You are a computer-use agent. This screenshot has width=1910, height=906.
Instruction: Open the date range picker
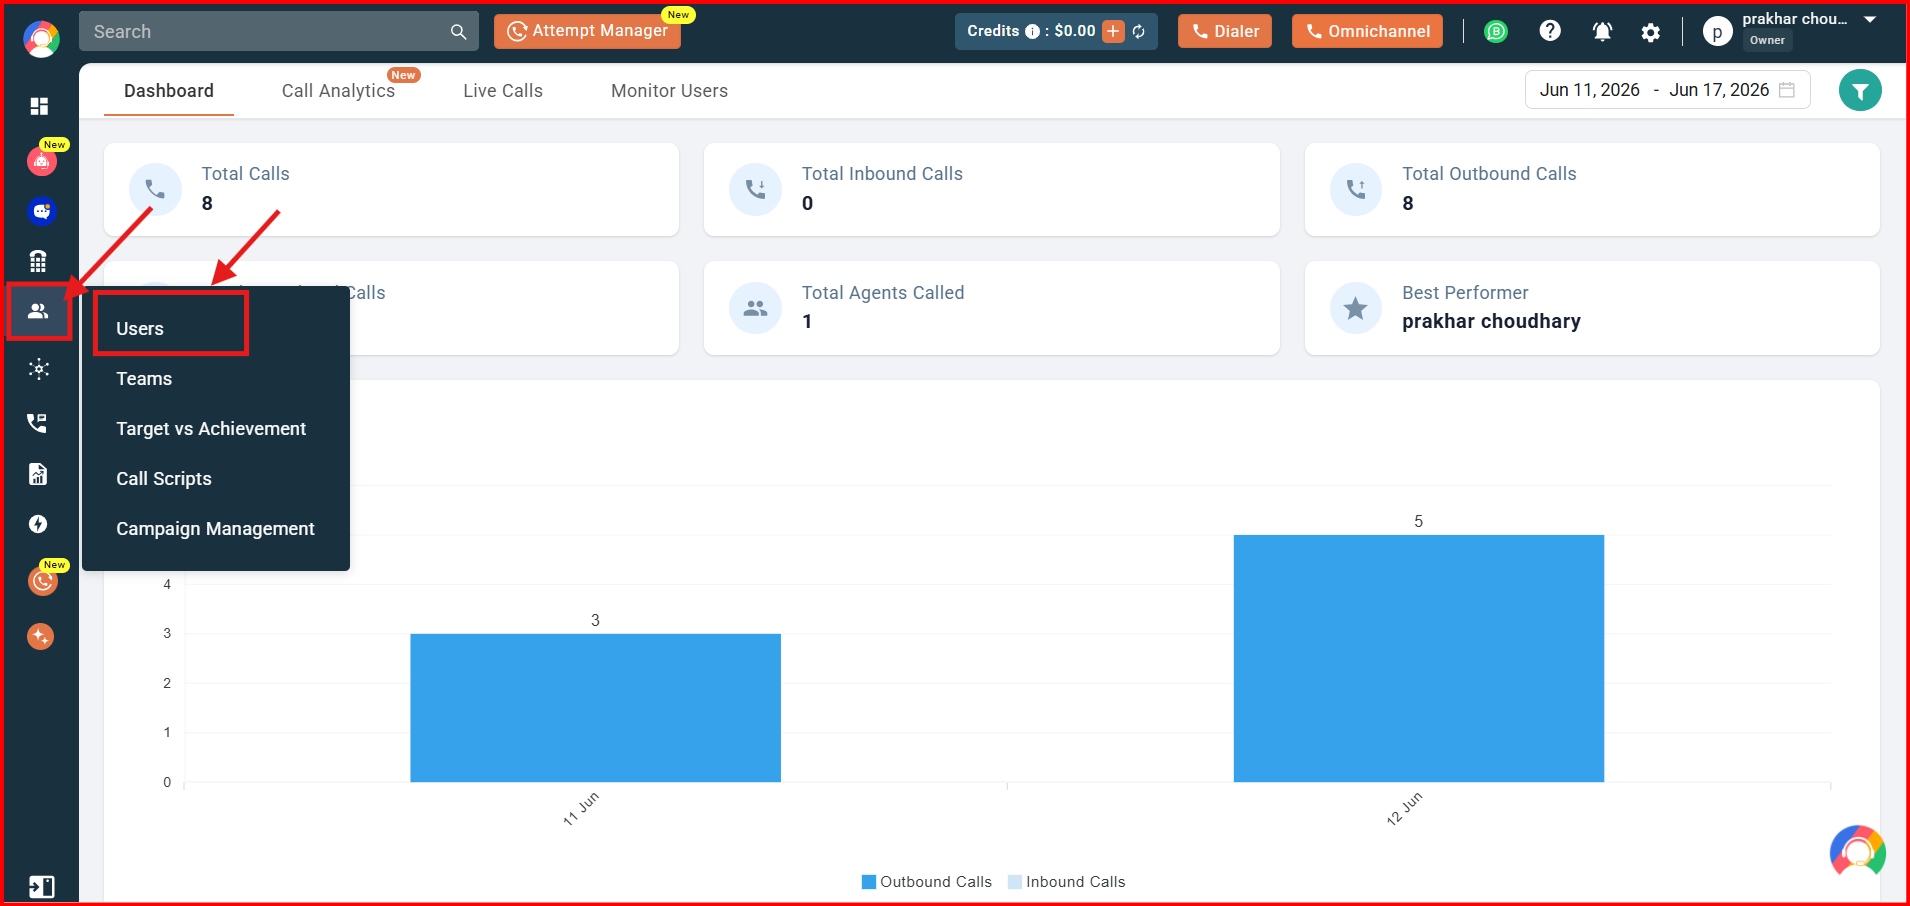coord(1667,90)
